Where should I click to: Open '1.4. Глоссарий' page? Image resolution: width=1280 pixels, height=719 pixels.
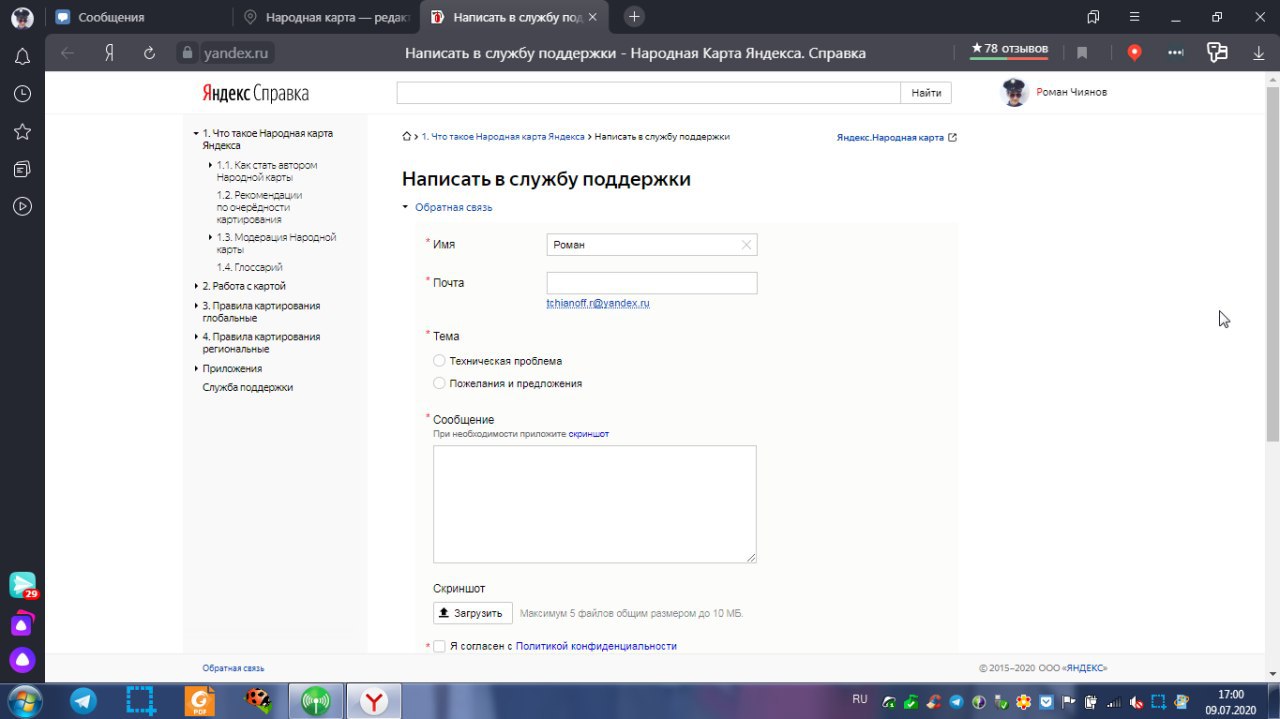[249, 267]
